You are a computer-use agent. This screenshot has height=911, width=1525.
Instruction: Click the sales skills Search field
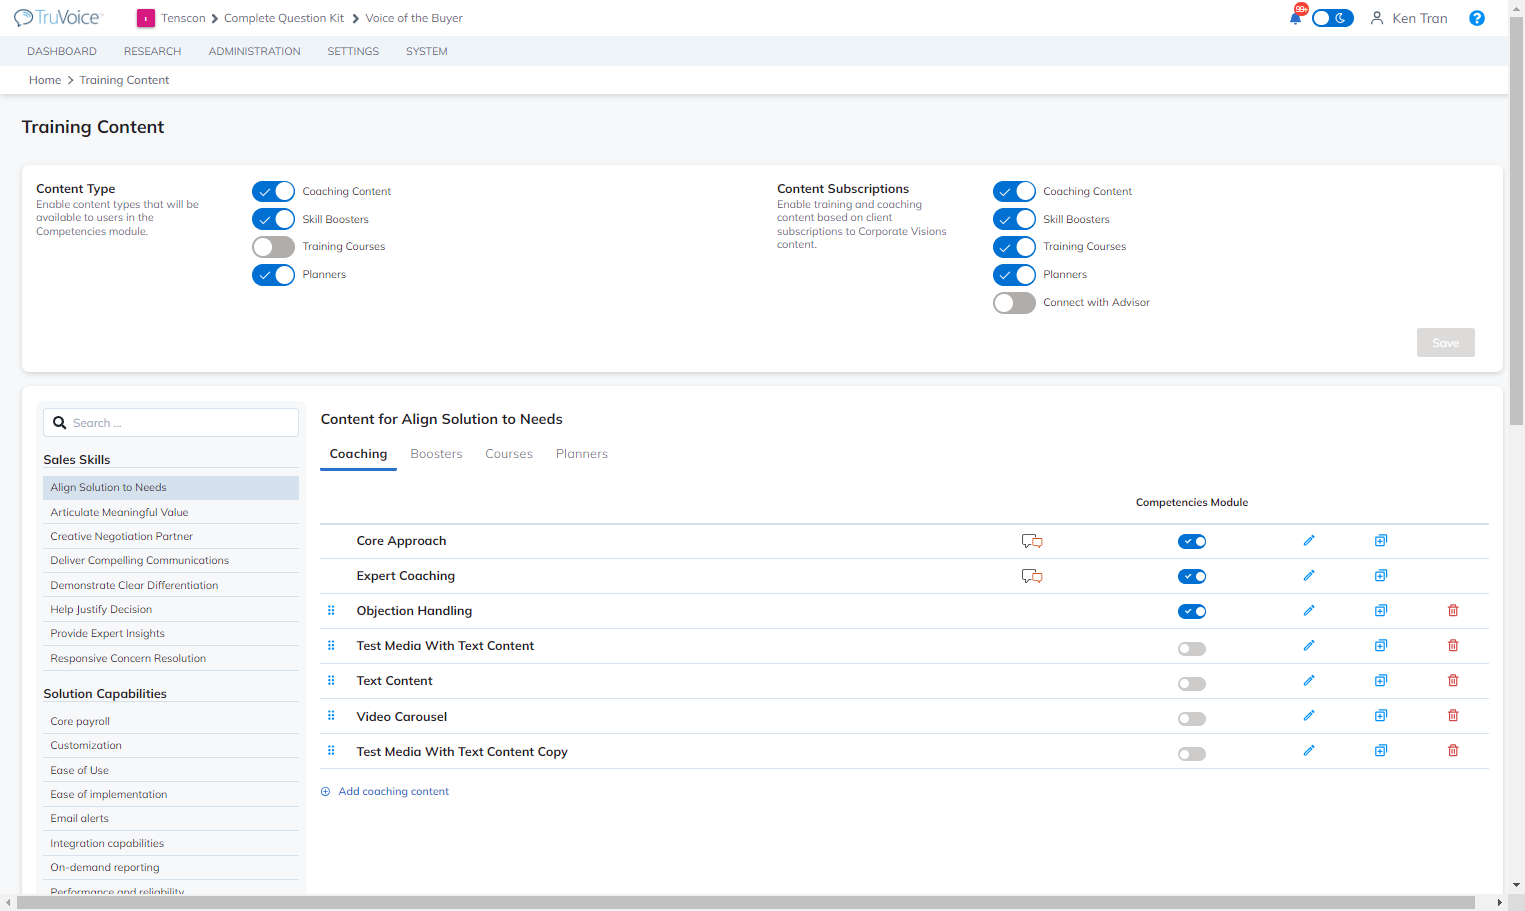[171, 423]
